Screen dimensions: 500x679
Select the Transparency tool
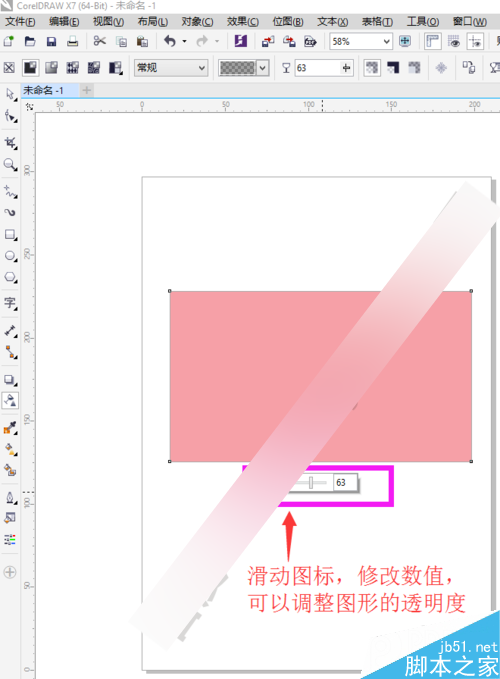point(10,401)
